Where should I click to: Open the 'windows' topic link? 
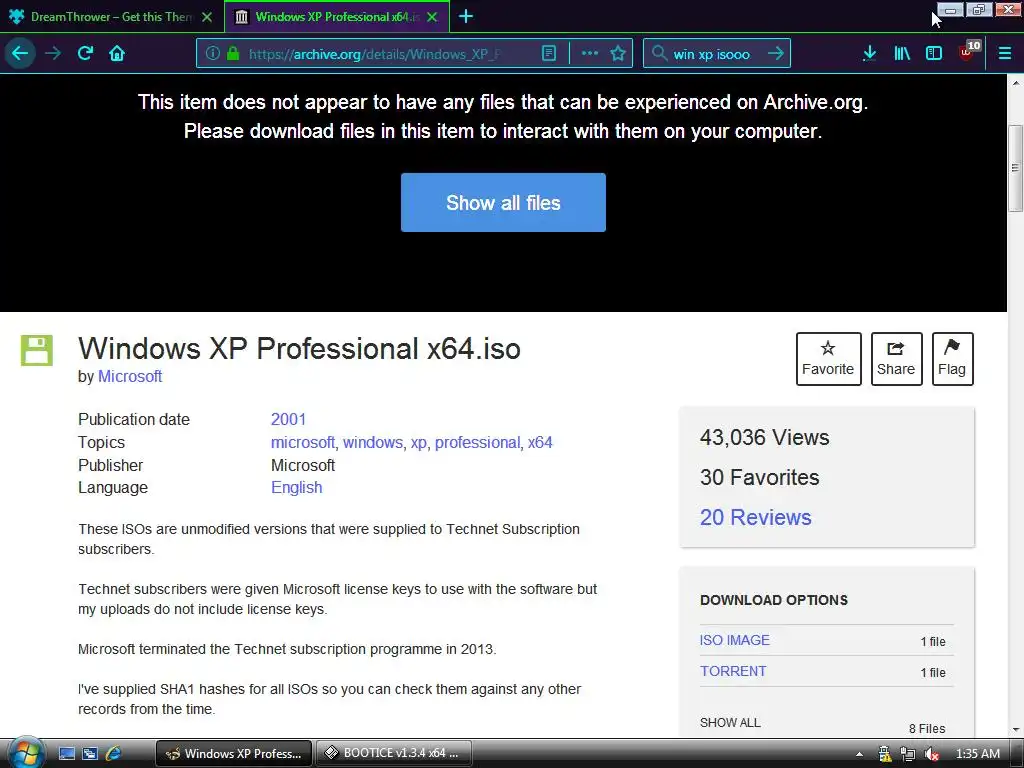pyautogui.click(x=373, y=442)
